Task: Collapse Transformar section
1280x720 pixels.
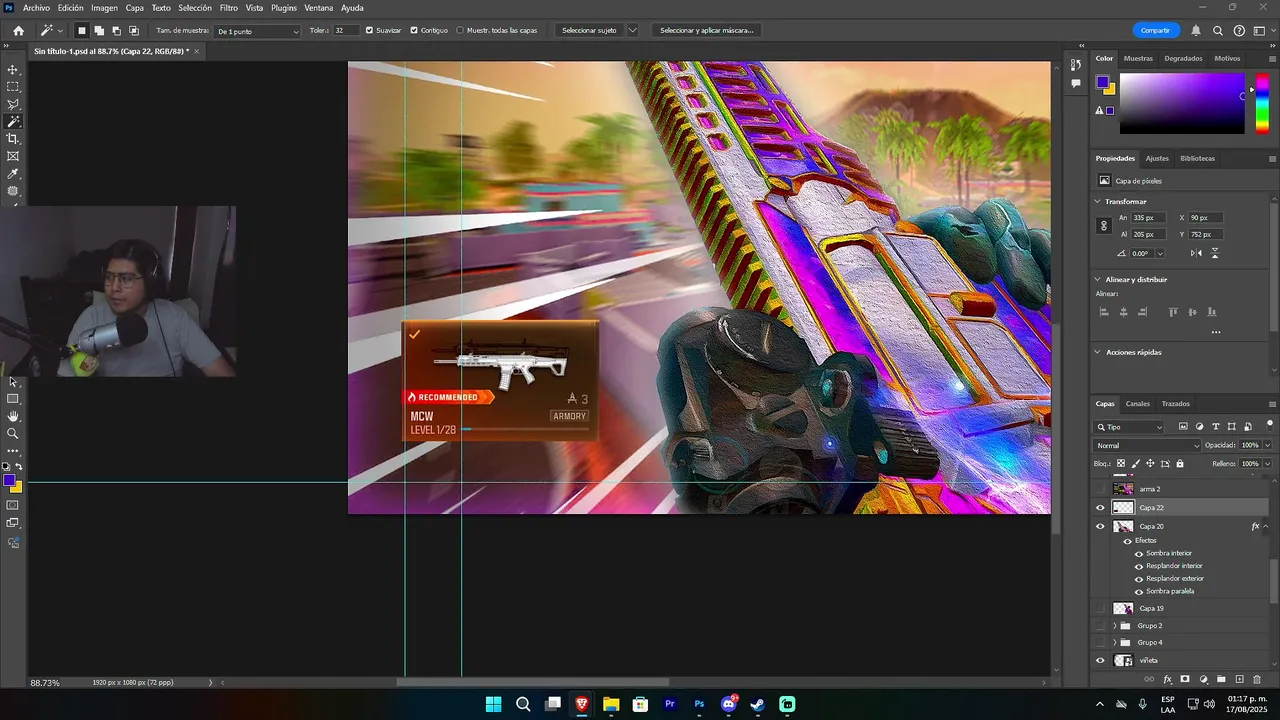Action: tap(1098, 202)
